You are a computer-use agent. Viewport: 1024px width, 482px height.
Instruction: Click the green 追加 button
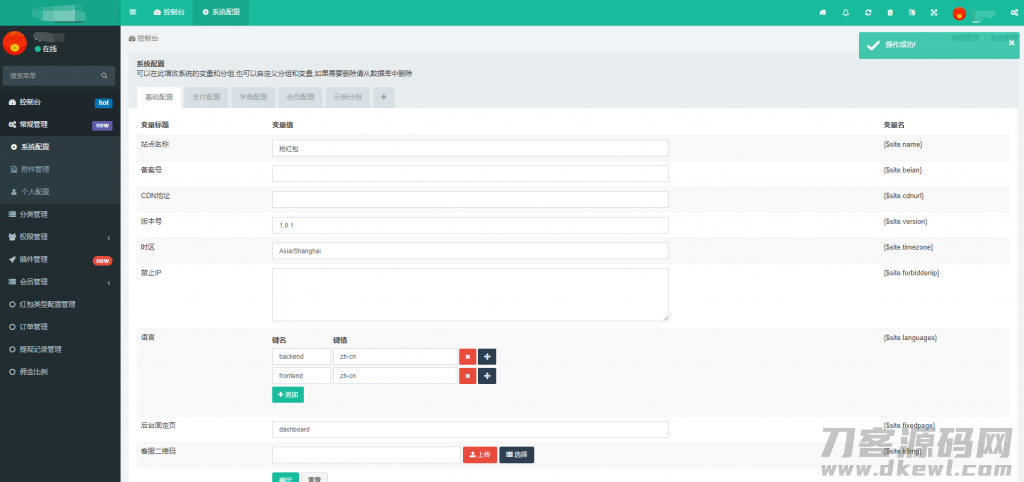pyautogui.click(x=287, y=395)
